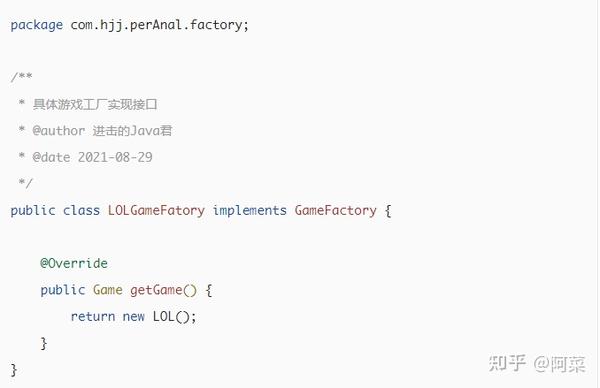This screenshot has height=388, width=600.
Task: Click the @Override annotation
Action: [x=74, y=263]
